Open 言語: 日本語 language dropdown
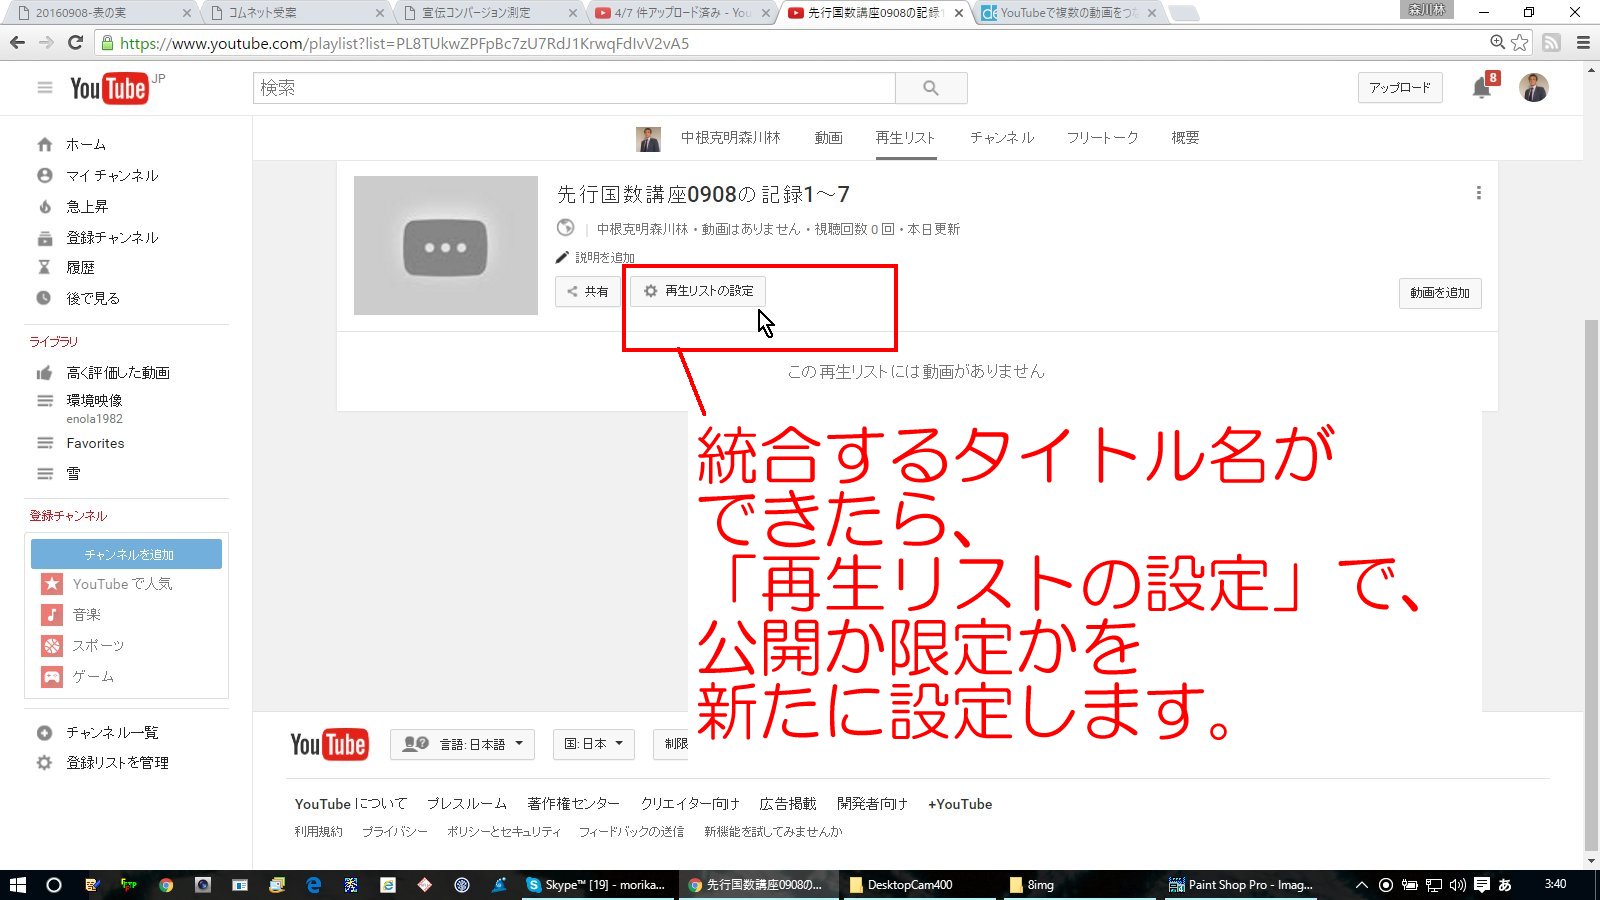This screenshot has width=1600, height=900. pos(463,744)
